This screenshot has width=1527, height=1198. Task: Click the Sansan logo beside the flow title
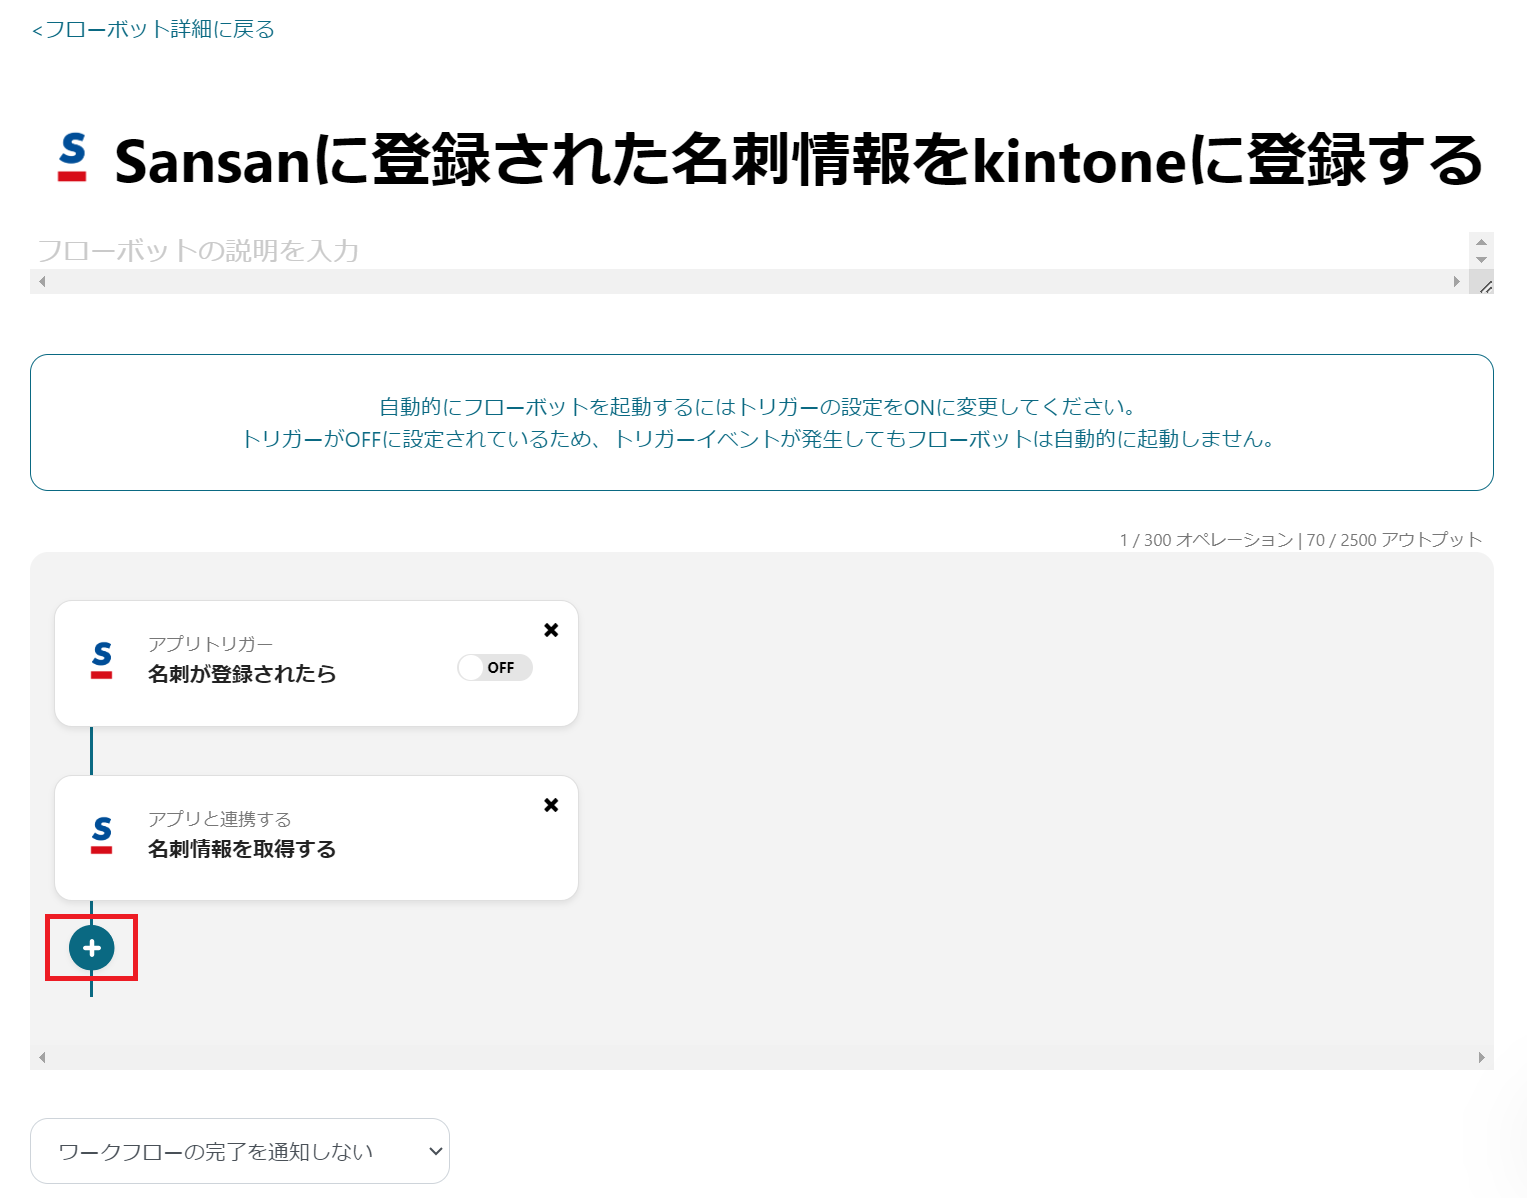[72, 158]
